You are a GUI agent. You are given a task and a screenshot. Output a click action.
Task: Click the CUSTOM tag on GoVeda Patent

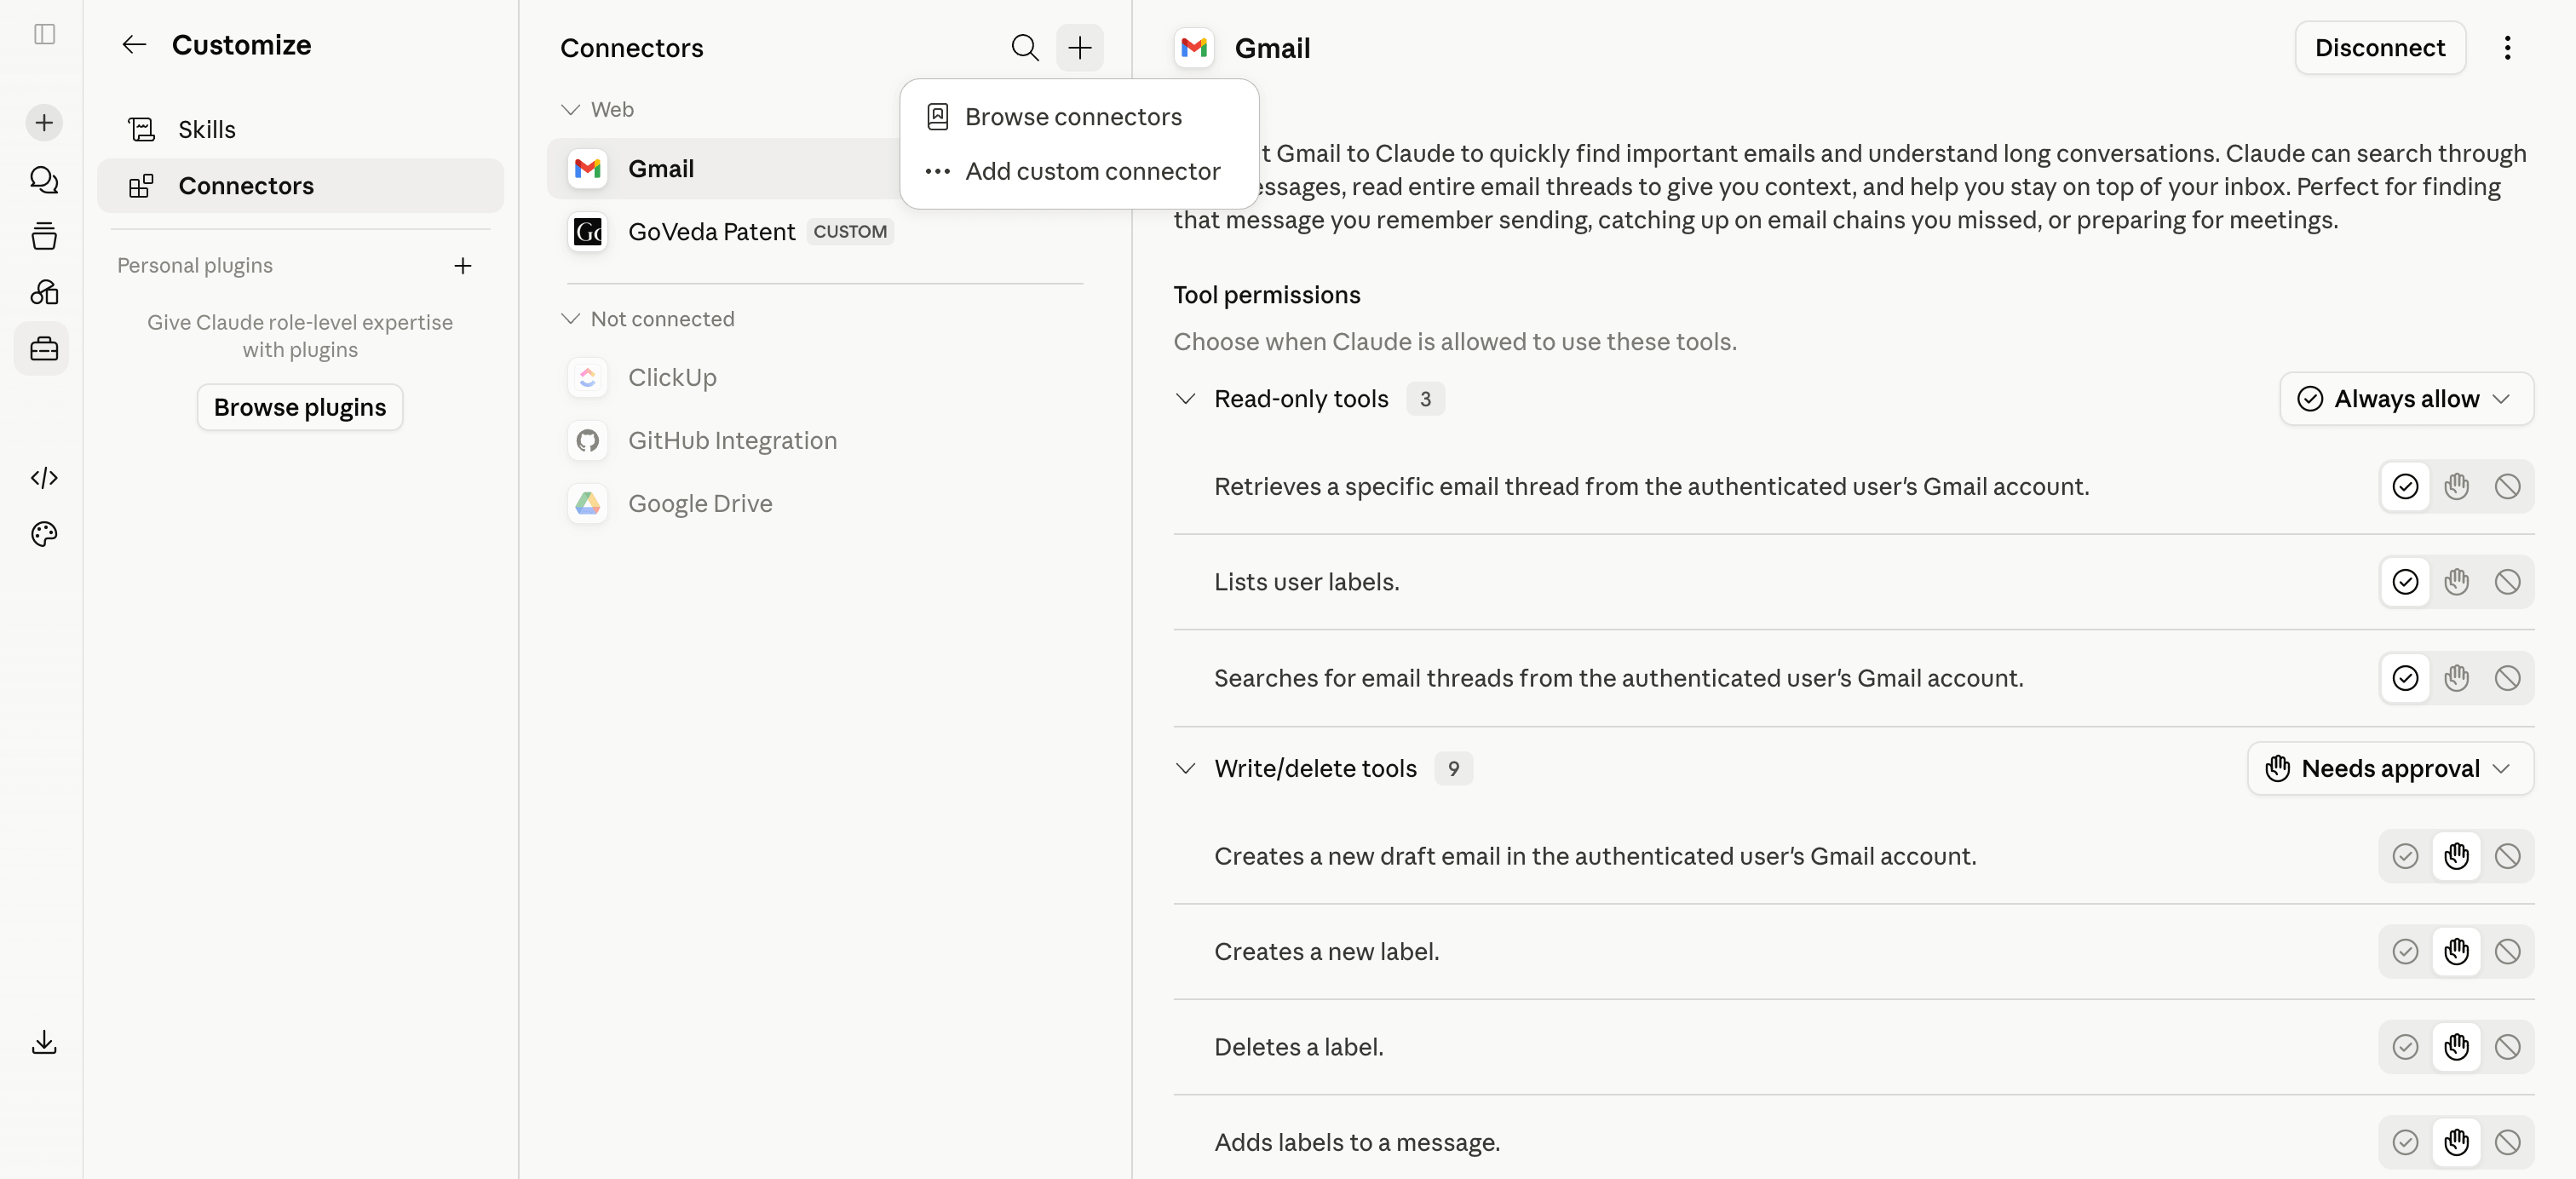point(850,232)
